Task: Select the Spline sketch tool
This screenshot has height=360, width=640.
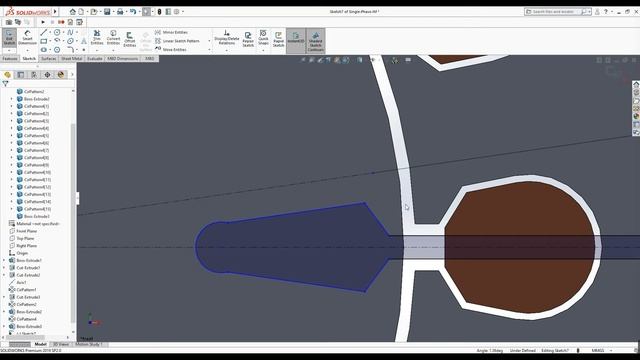Action: [70, 32]
